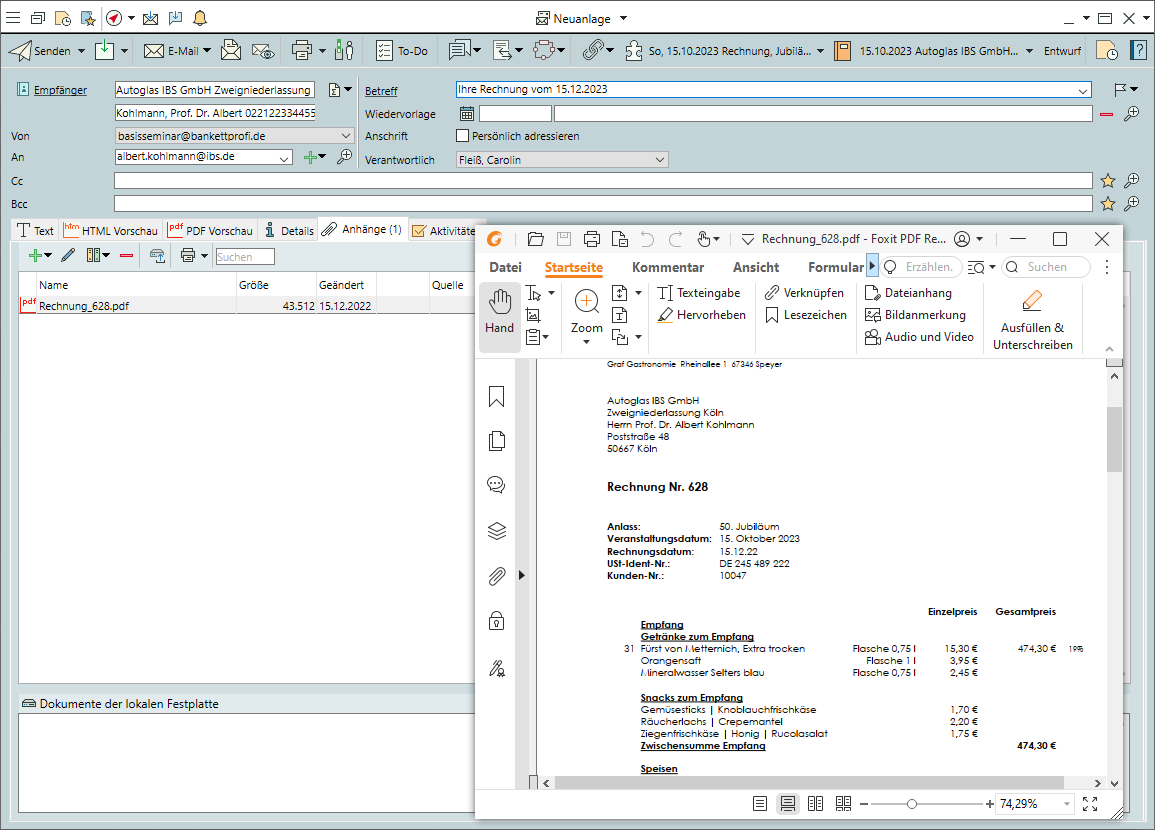Expand the Betreff subject dropdown
1155x830 pixels.
pyautogui.click(x=1083, y=90)
